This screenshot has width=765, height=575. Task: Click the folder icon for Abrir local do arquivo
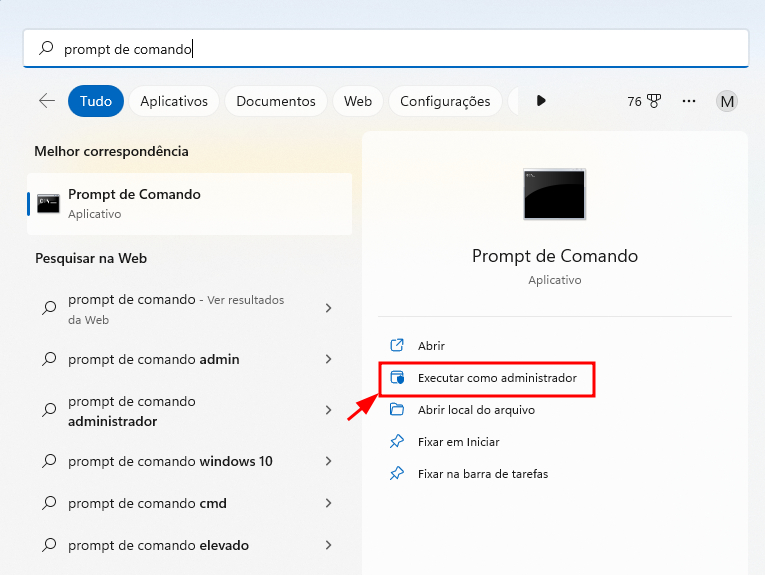tap(397, 410)
